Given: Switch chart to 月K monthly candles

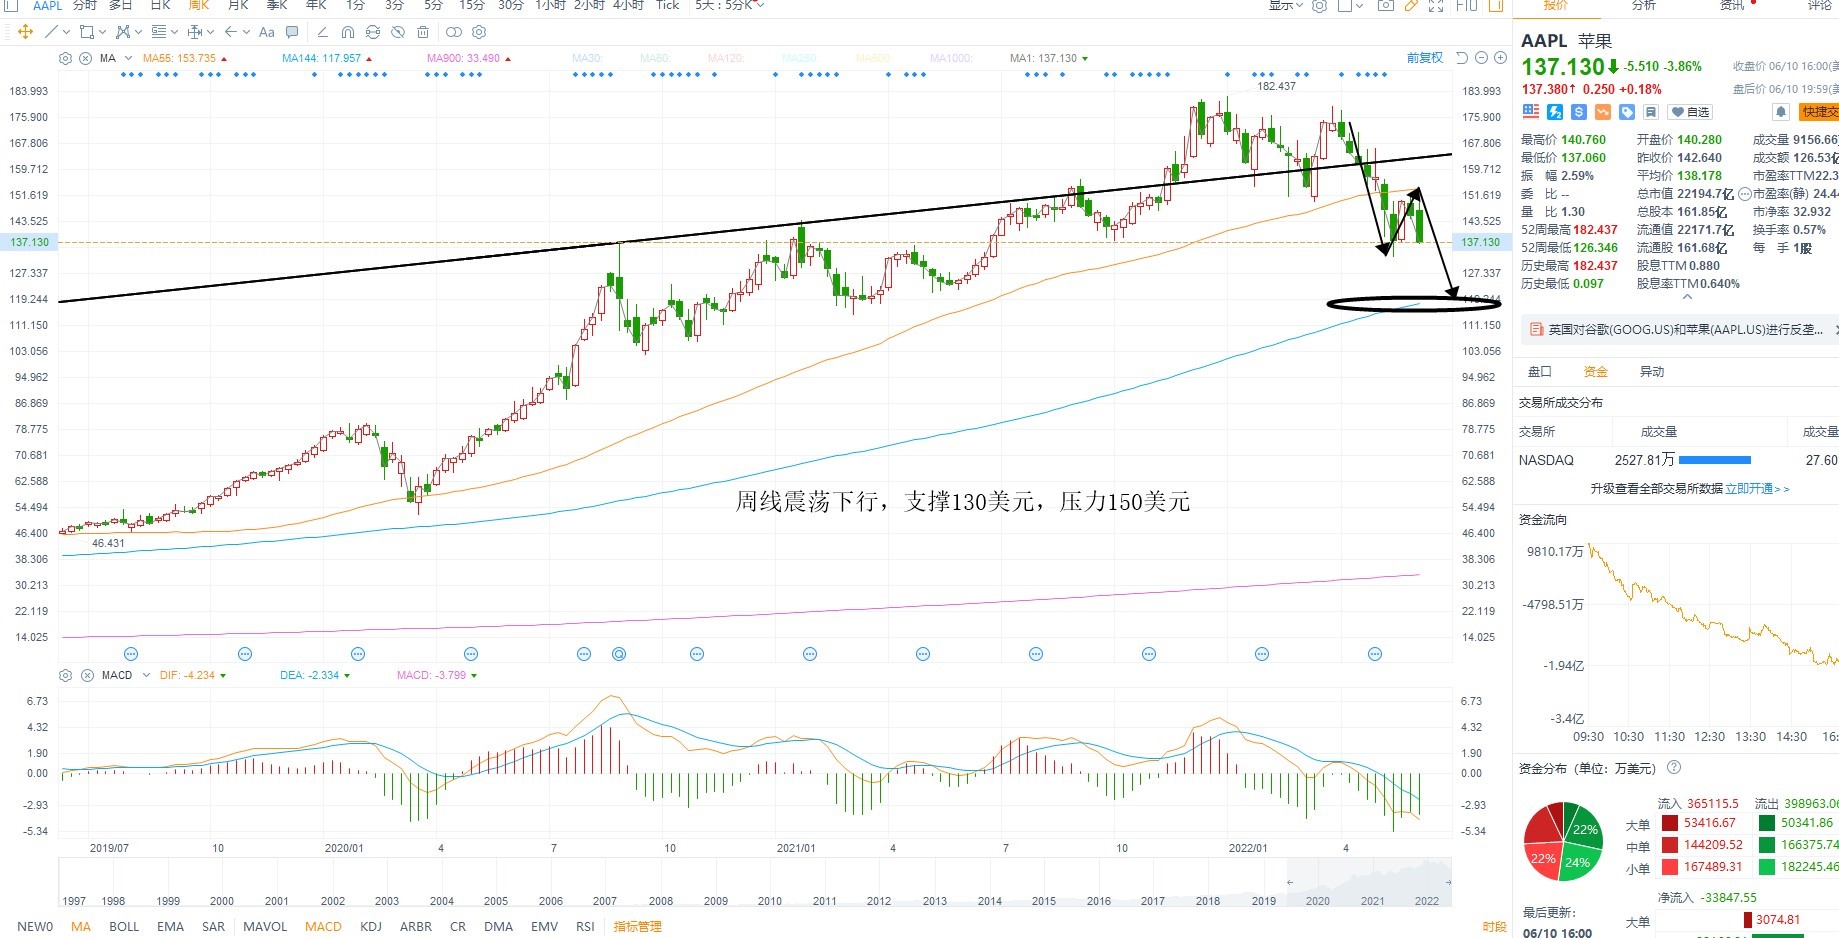Looking at the screenshot, I should pyautogui.click(x=238, y=5).
